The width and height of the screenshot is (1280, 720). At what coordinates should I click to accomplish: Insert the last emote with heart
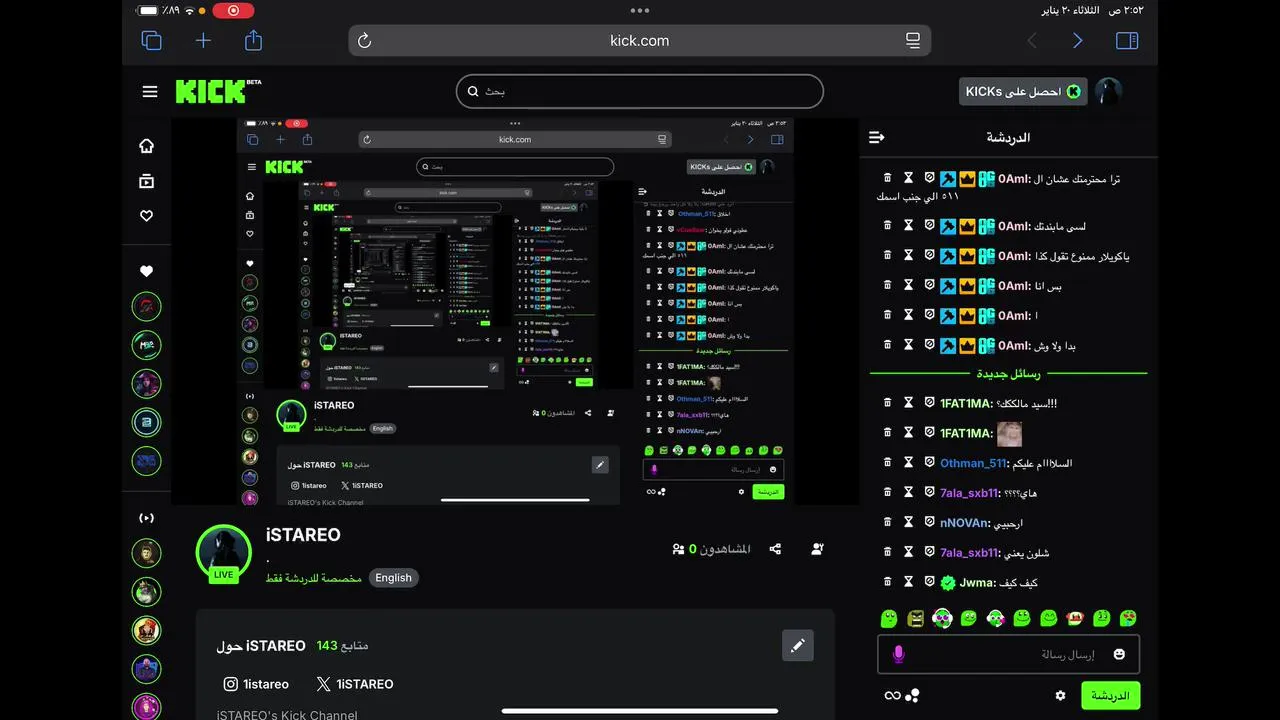point(1128,618)
